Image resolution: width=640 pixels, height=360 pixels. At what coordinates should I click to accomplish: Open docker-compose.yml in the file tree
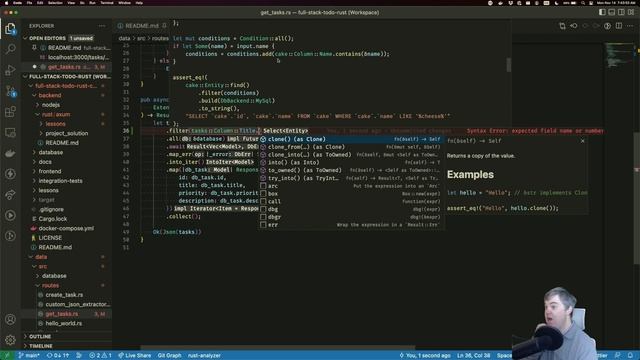66,228
